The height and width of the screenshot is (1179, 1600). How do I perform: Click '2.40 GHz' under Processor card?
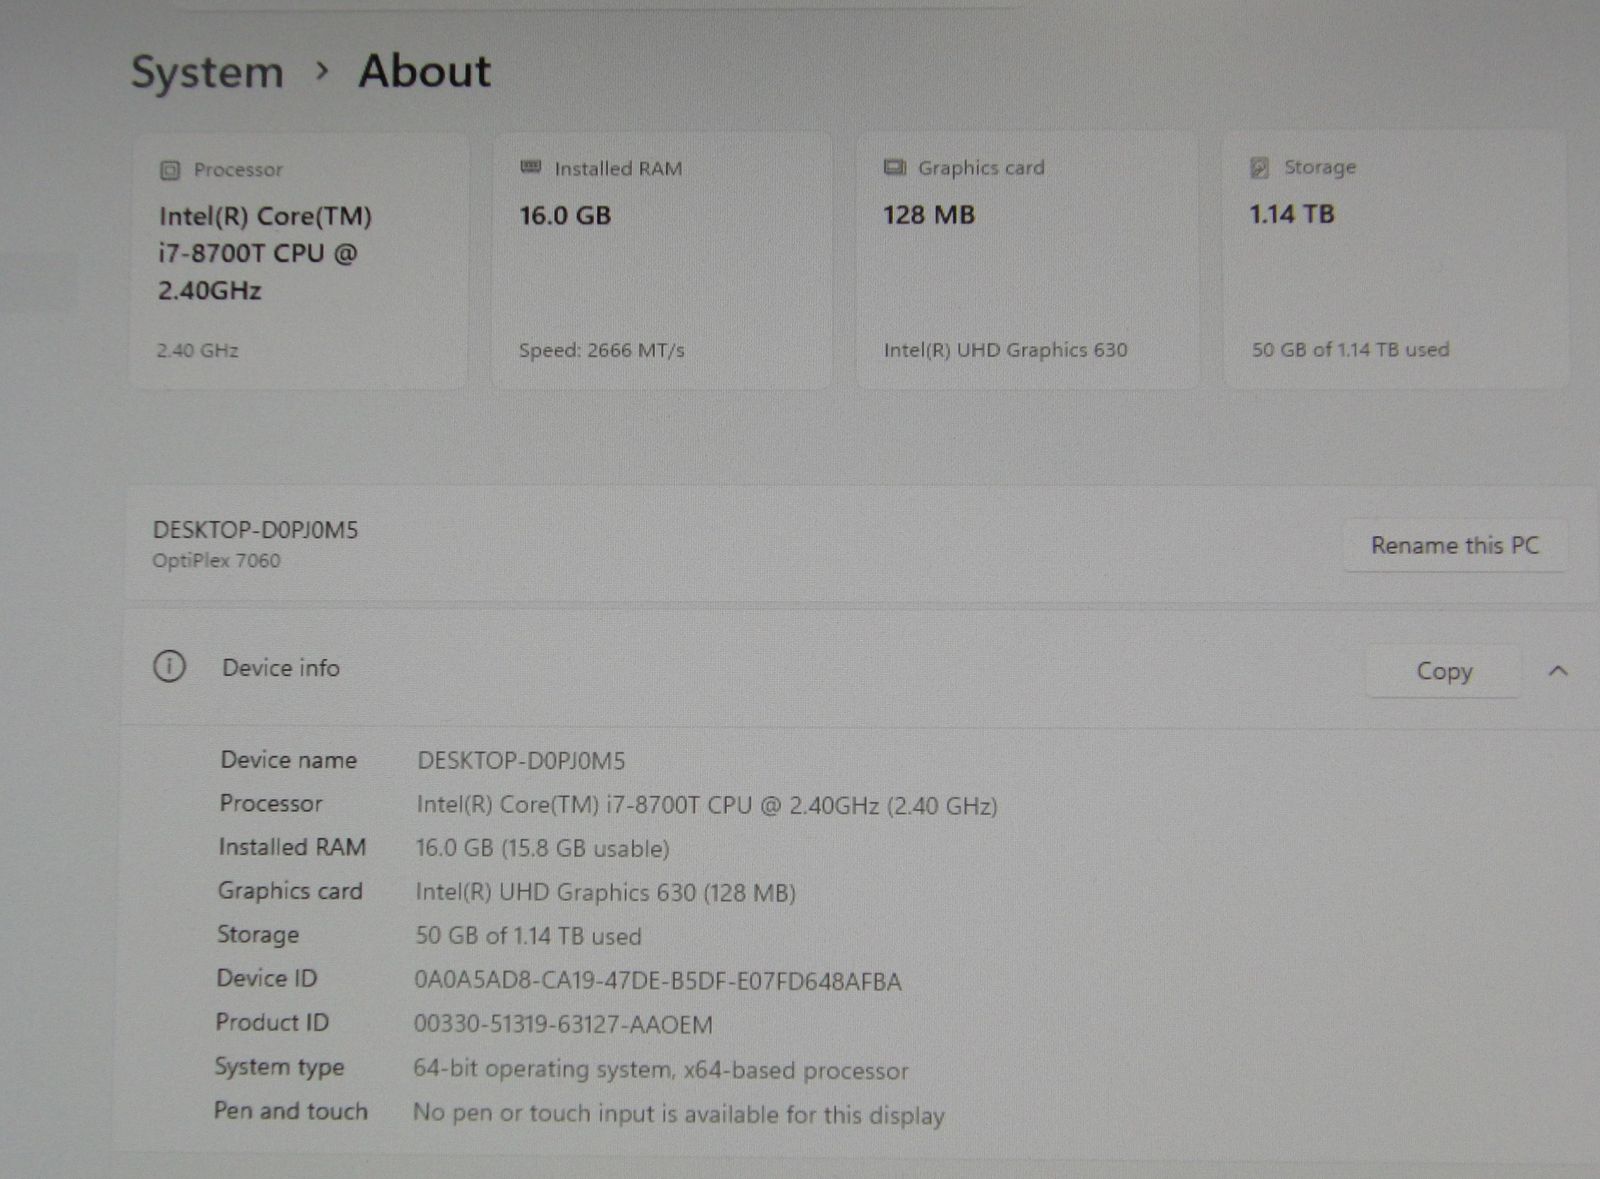click(x=197, y=350)
